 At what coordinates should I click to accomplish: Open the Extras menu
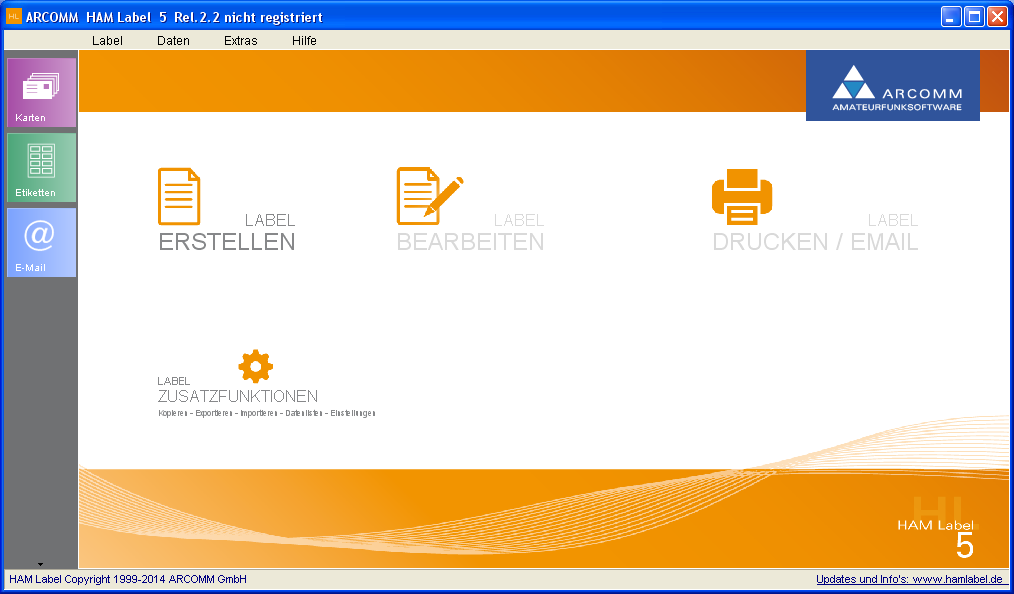click(241, 41)
